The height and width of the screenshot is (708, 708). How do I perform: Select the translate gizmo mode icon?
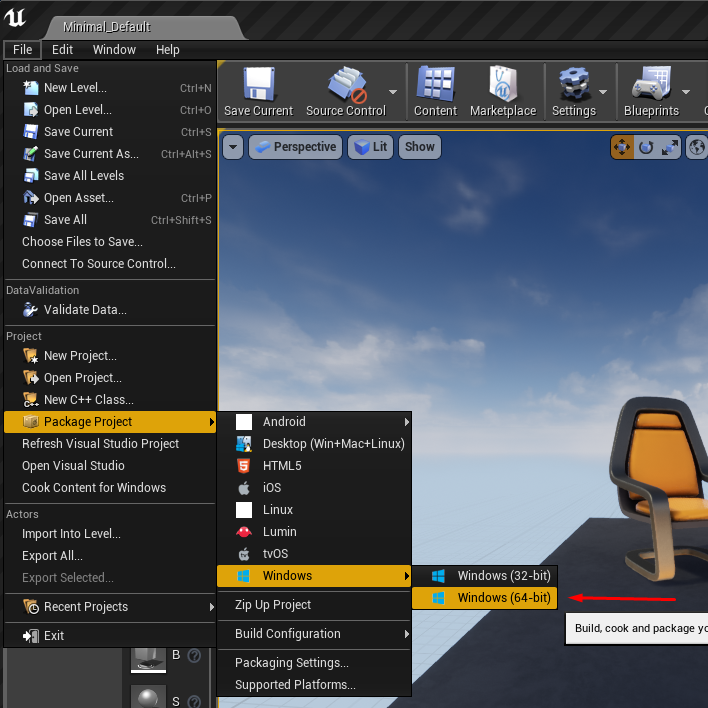[622, 147]
